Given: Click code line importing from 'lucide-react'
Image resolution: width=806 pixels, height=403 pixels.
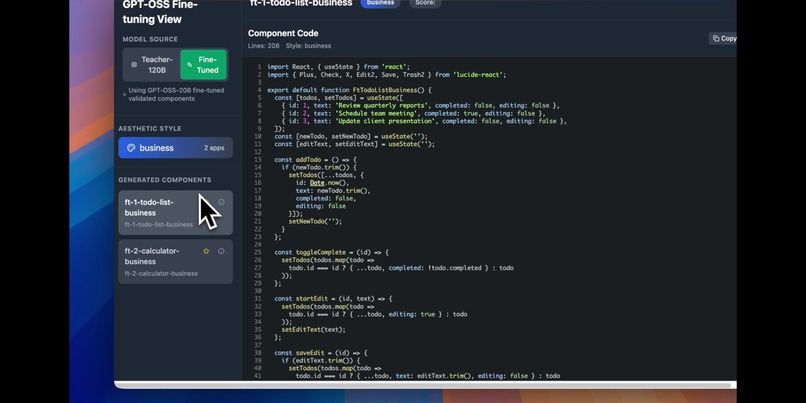Looking at the screenshot, I should coord(387,75).
